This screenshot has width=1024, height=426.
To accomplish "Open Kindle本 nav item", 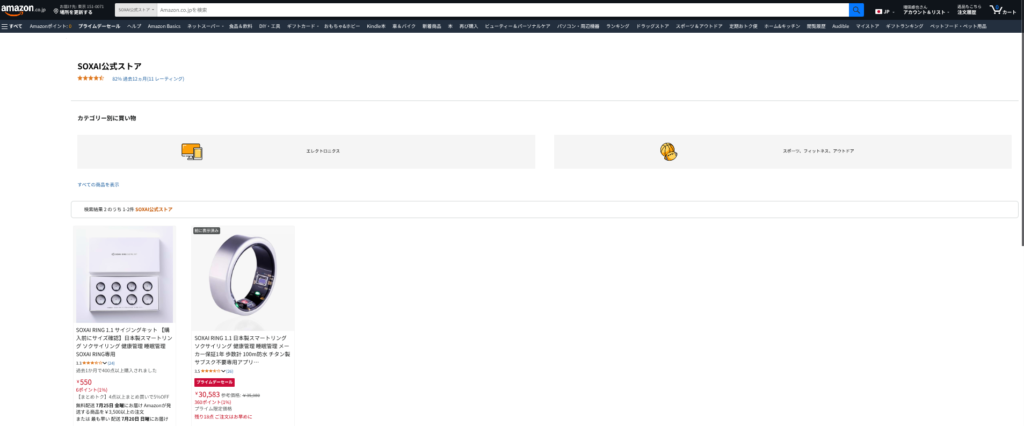I will tap(376, 26).
